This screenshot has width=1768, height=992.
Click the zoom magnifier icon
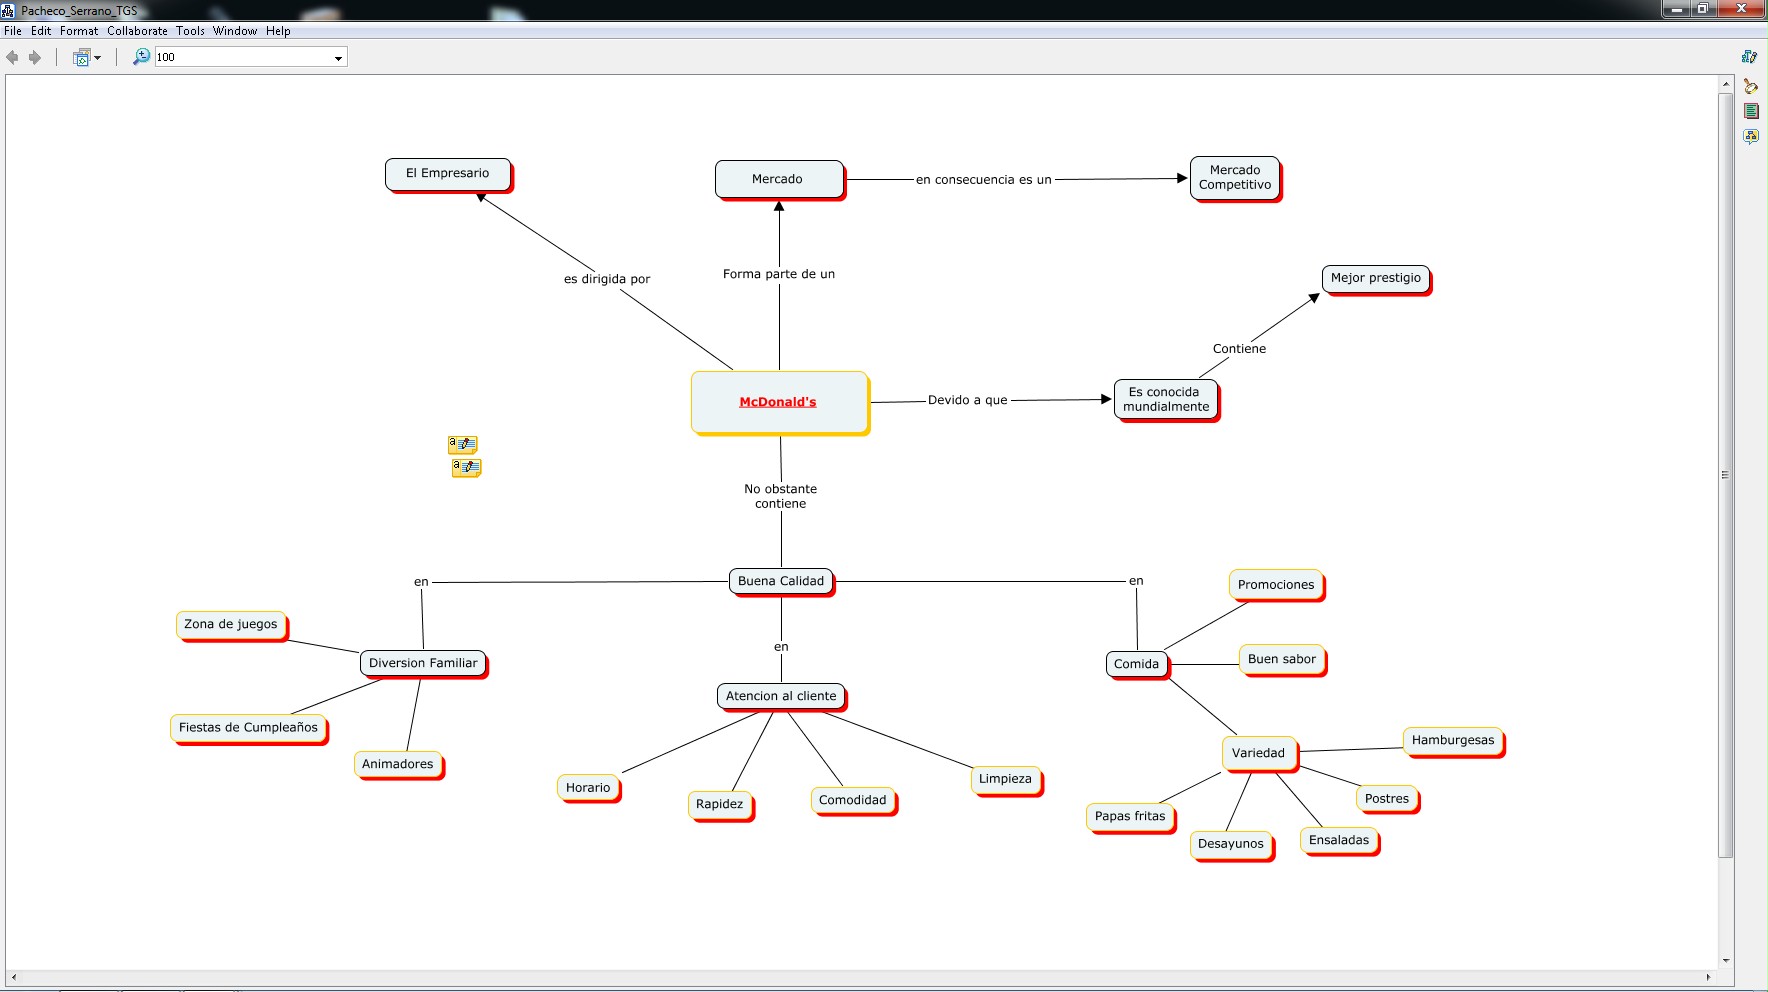(x=141, y=57)
